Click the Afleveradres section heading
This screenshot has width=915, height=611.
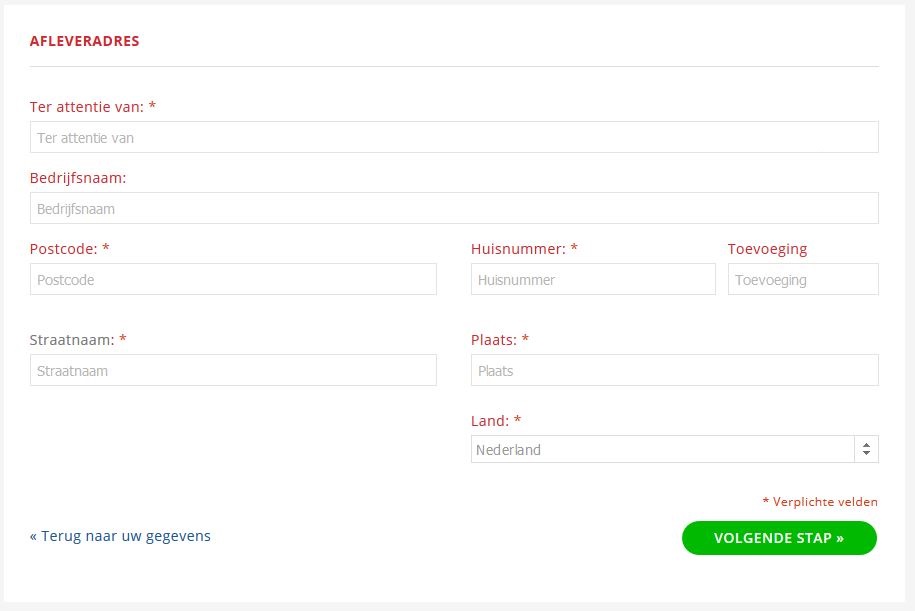[x=85, y=41]
